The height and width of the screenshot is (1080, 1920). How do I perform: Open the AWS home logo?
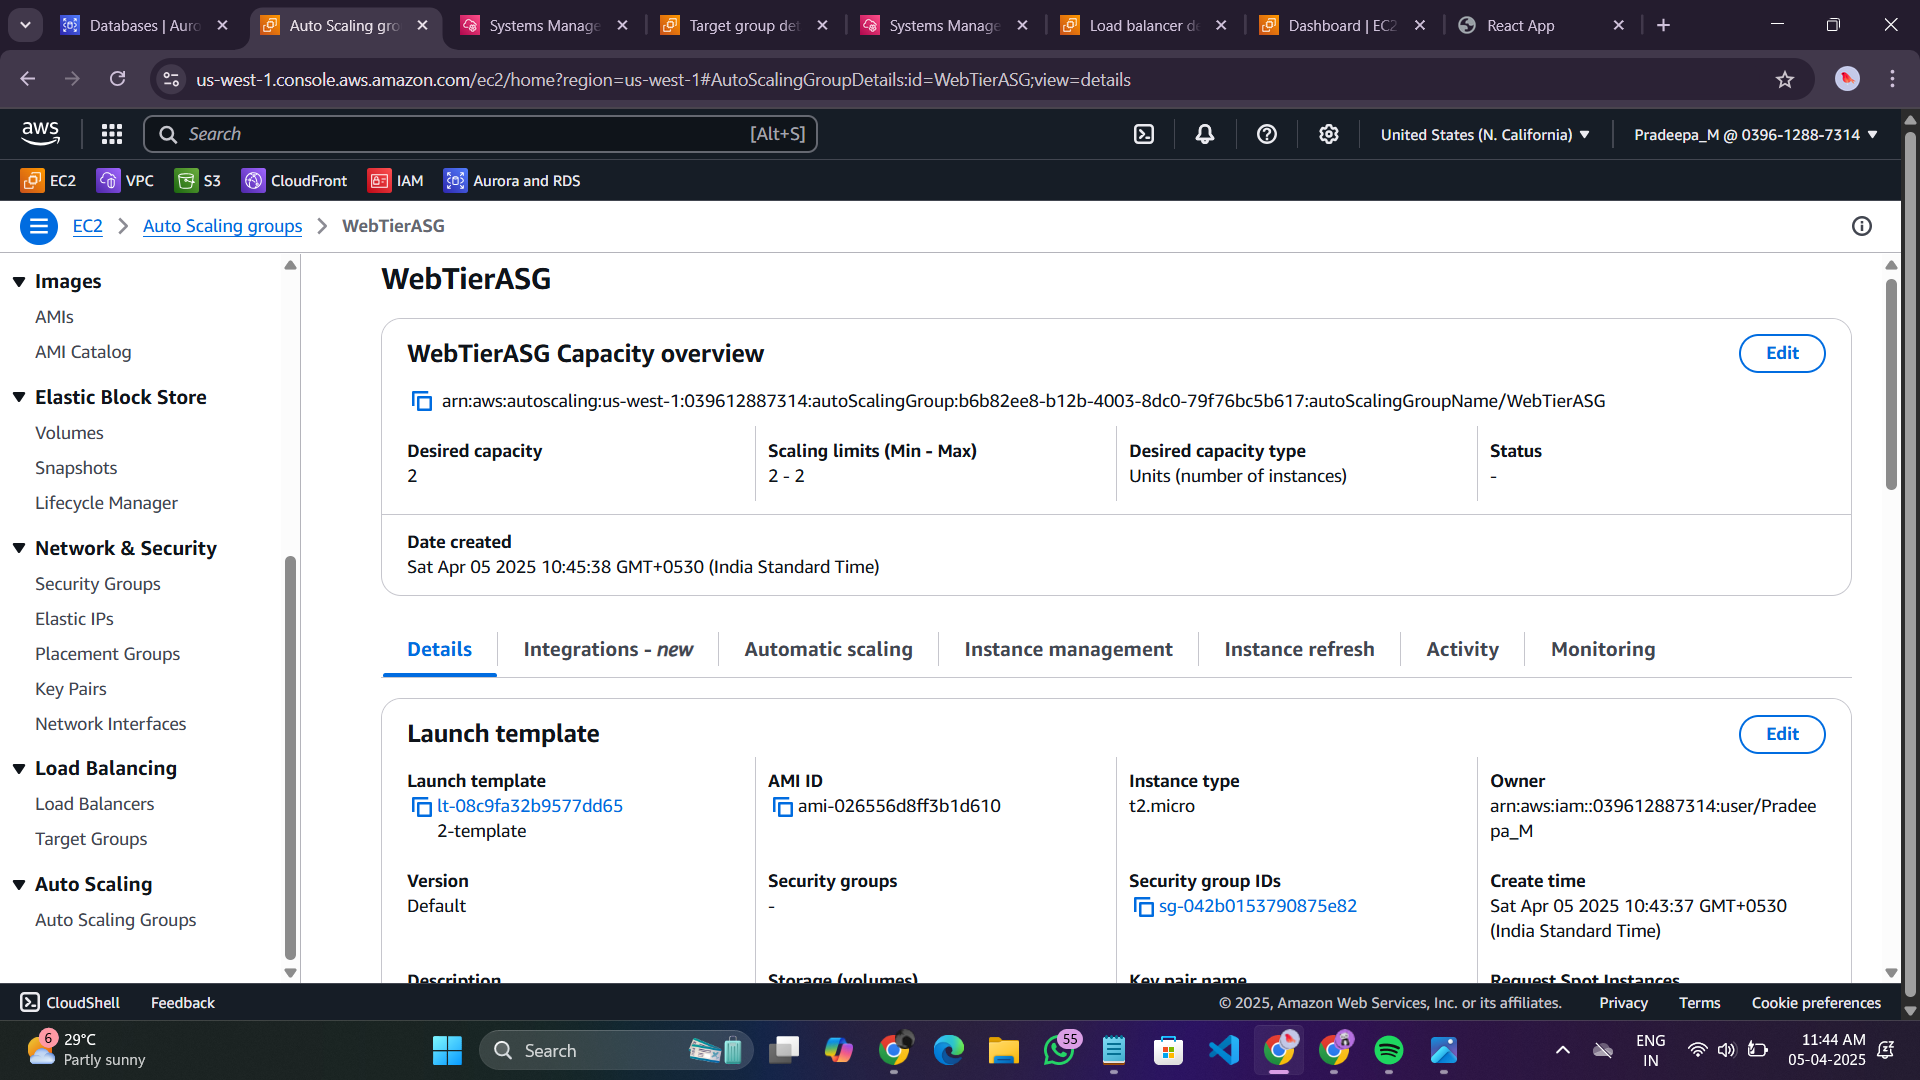click(40, 133)
